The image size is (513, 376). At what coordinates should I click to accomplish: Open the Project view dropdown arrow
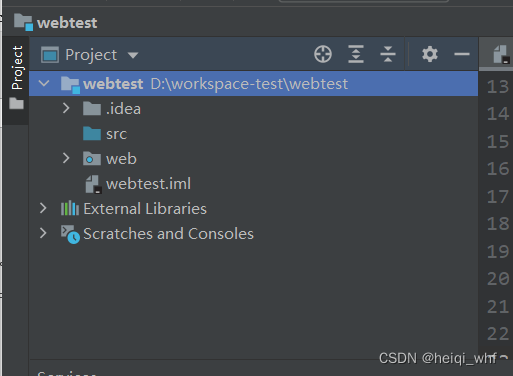click(133, 55)
